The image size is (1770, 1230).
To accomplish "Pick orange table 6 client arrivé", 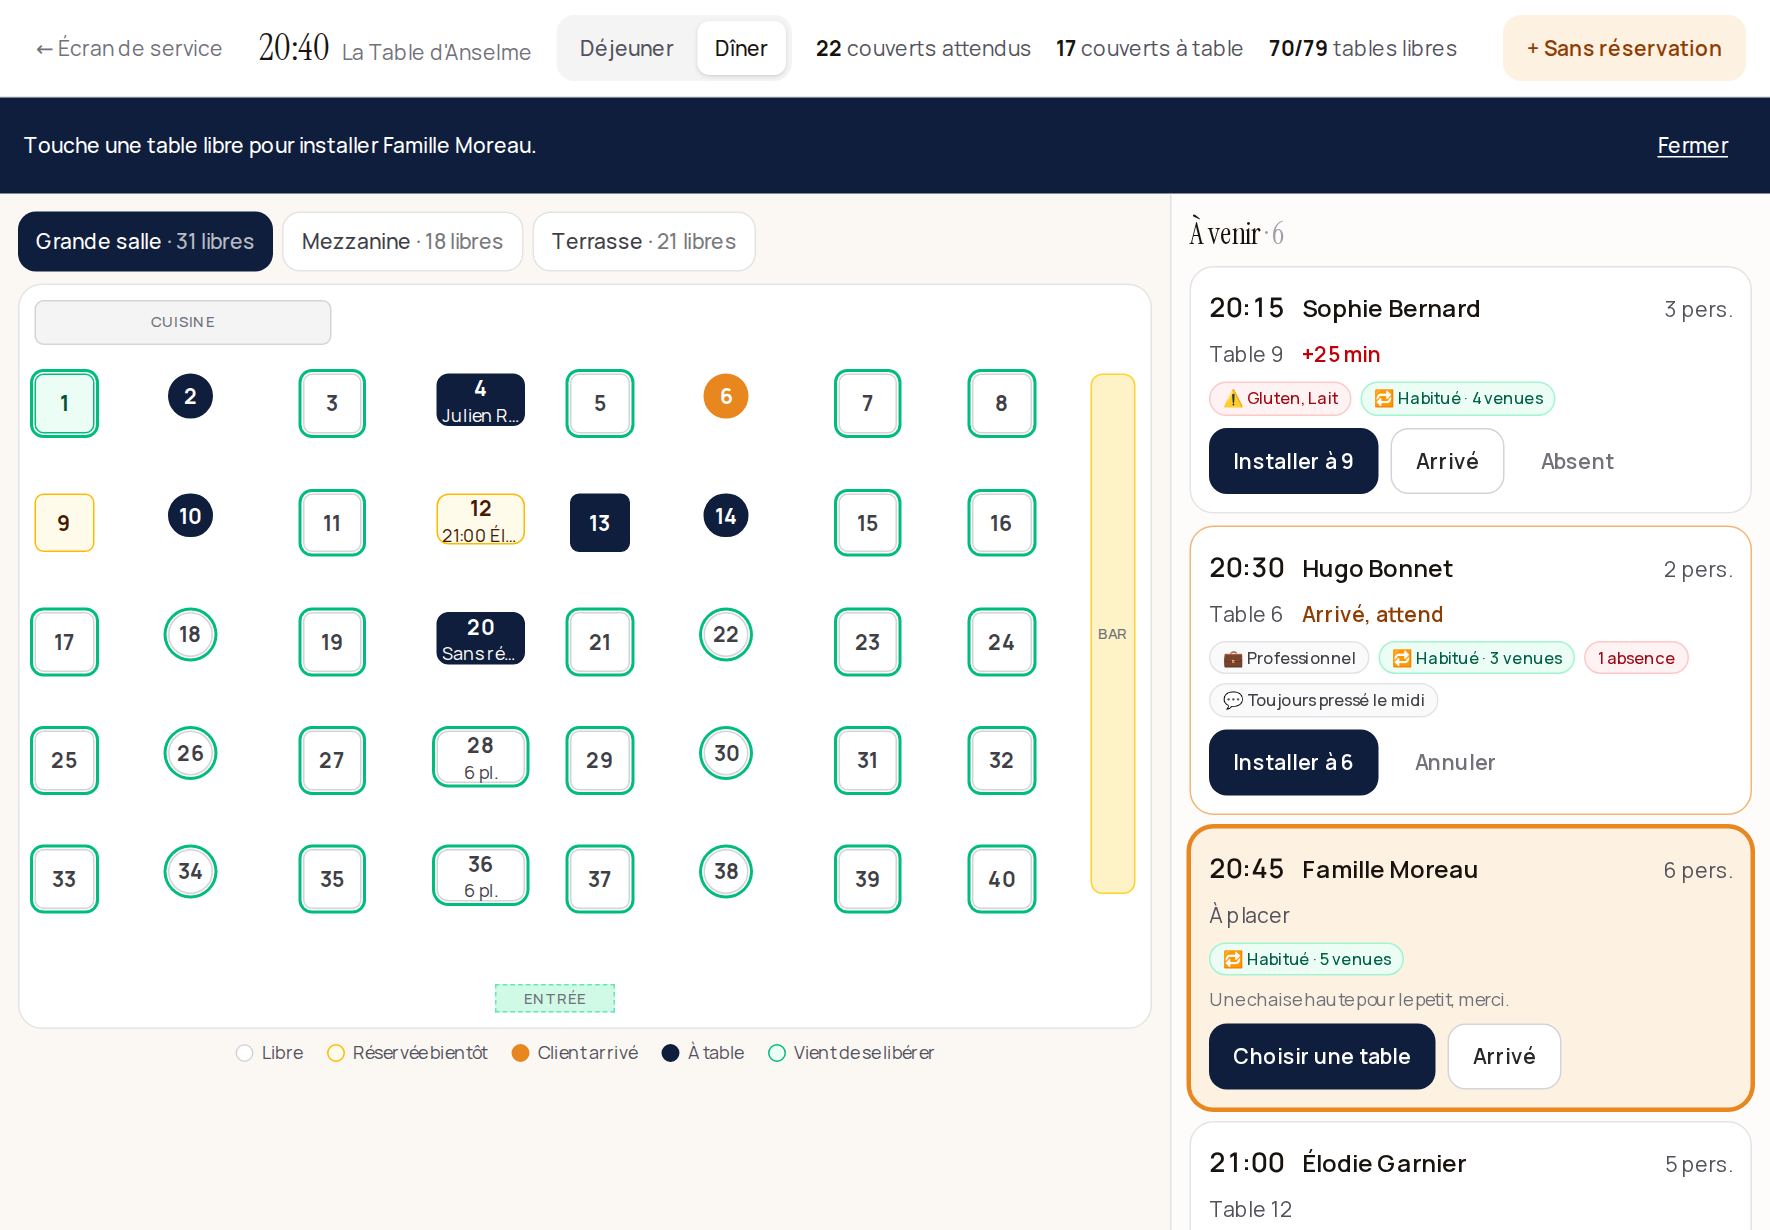I will tap(726, 396).
